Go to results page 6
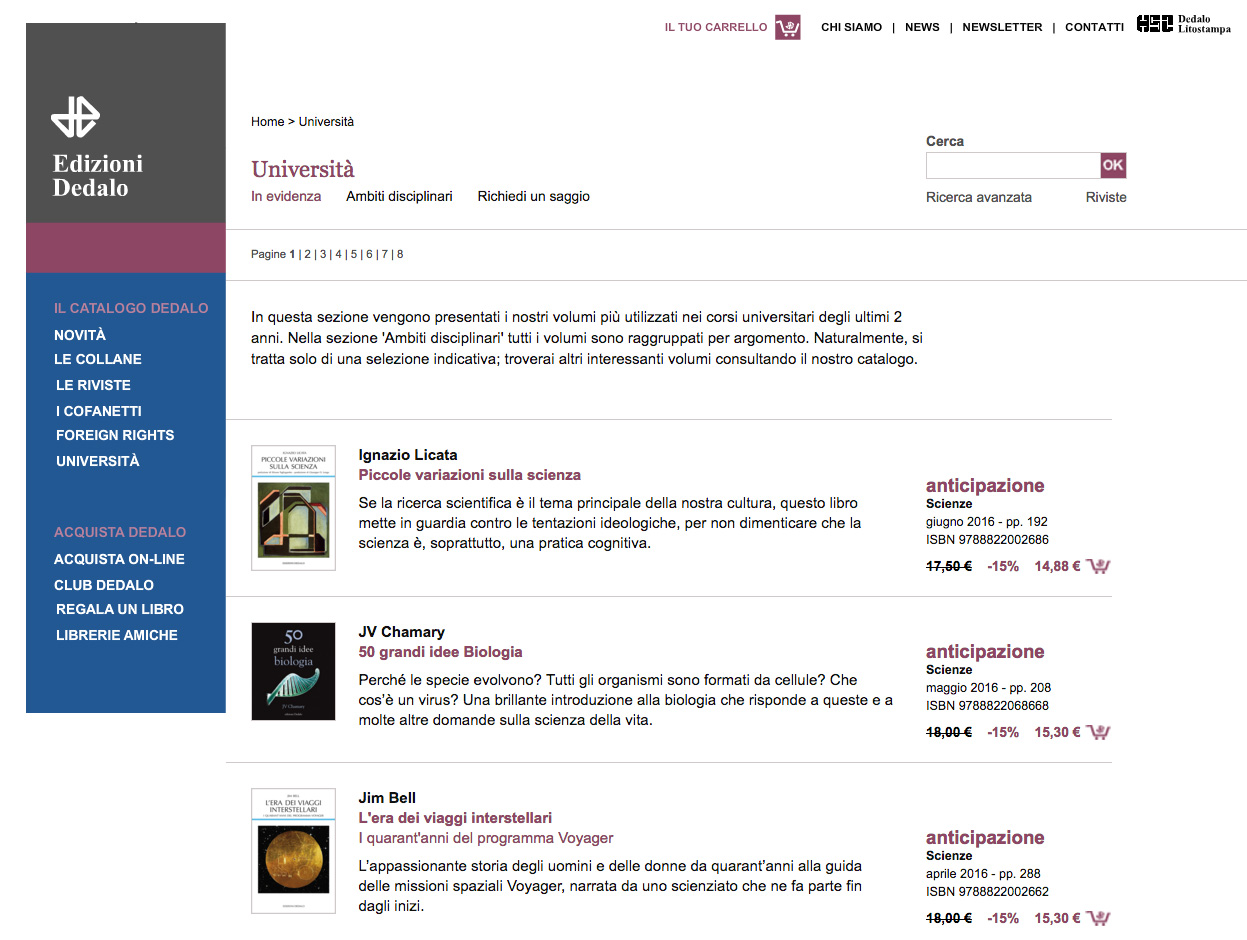This screenshot has height=940, width=1247. (369, 254)
